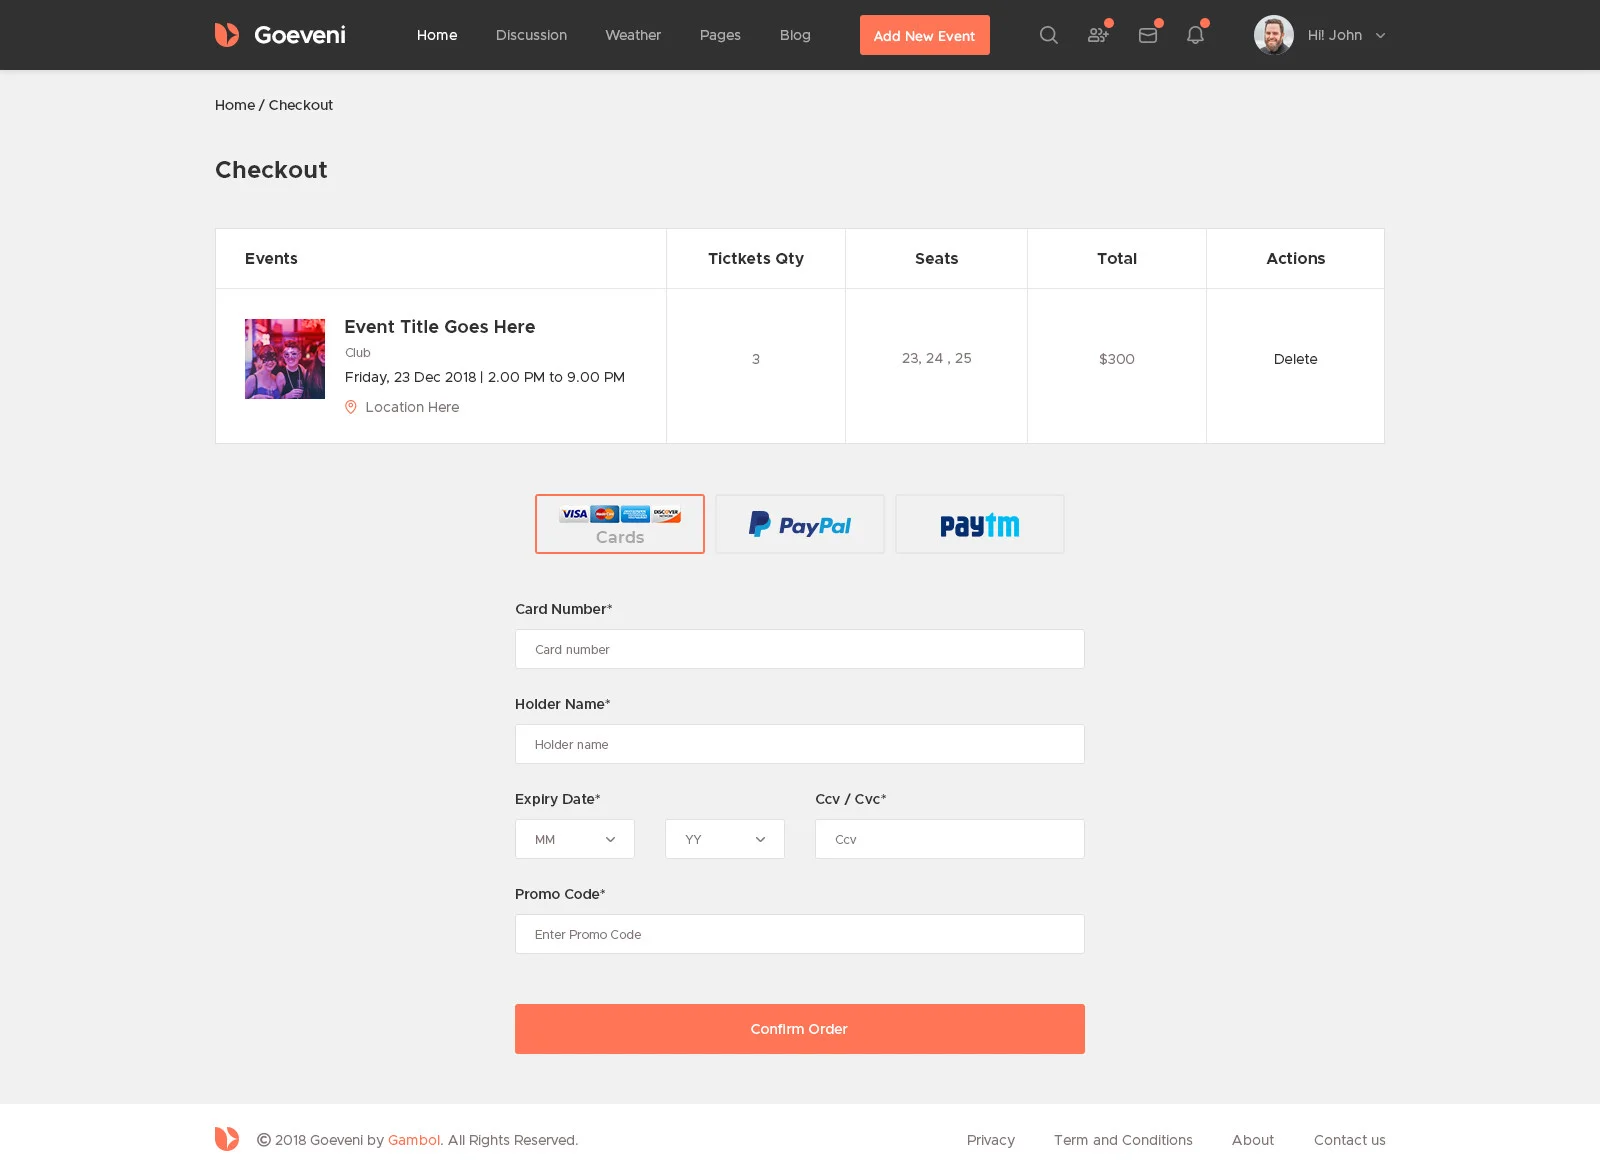This screenshot has height=1174, width=1600.
Task: Select Paytm as payment method
Action: (980, 524)
